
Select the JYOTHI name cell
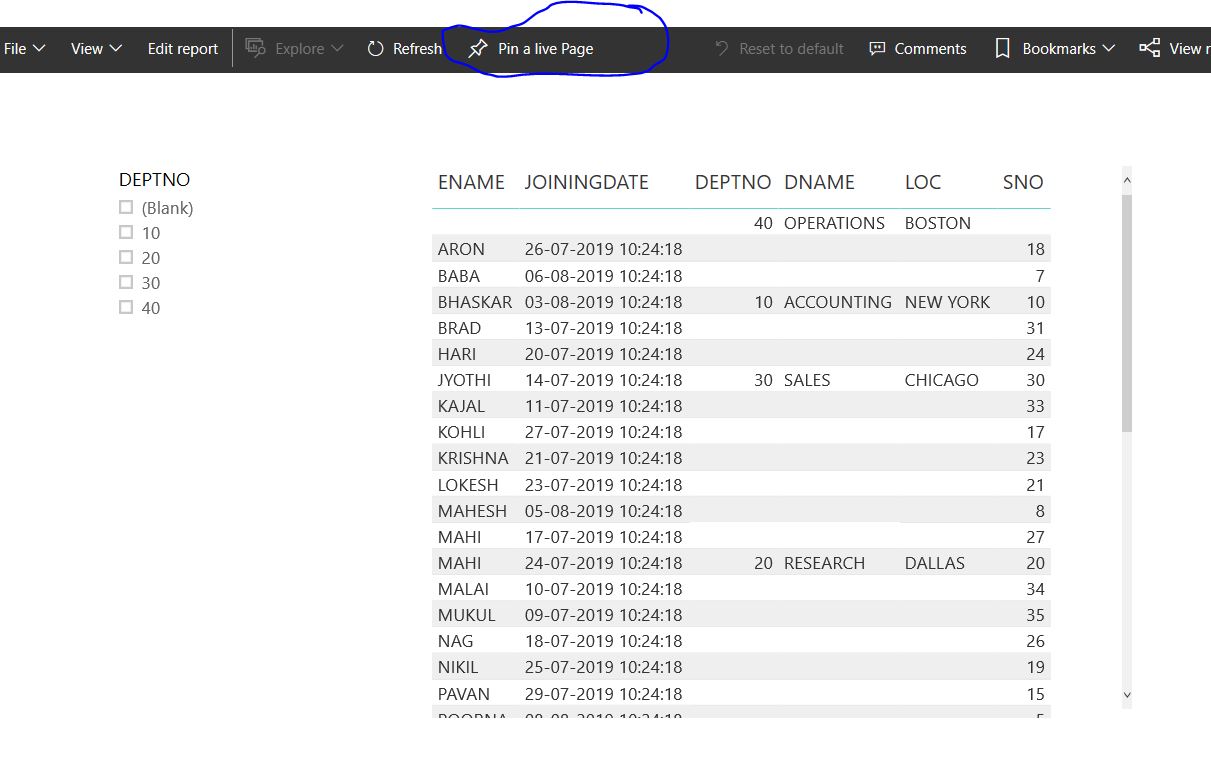(464, 380)
